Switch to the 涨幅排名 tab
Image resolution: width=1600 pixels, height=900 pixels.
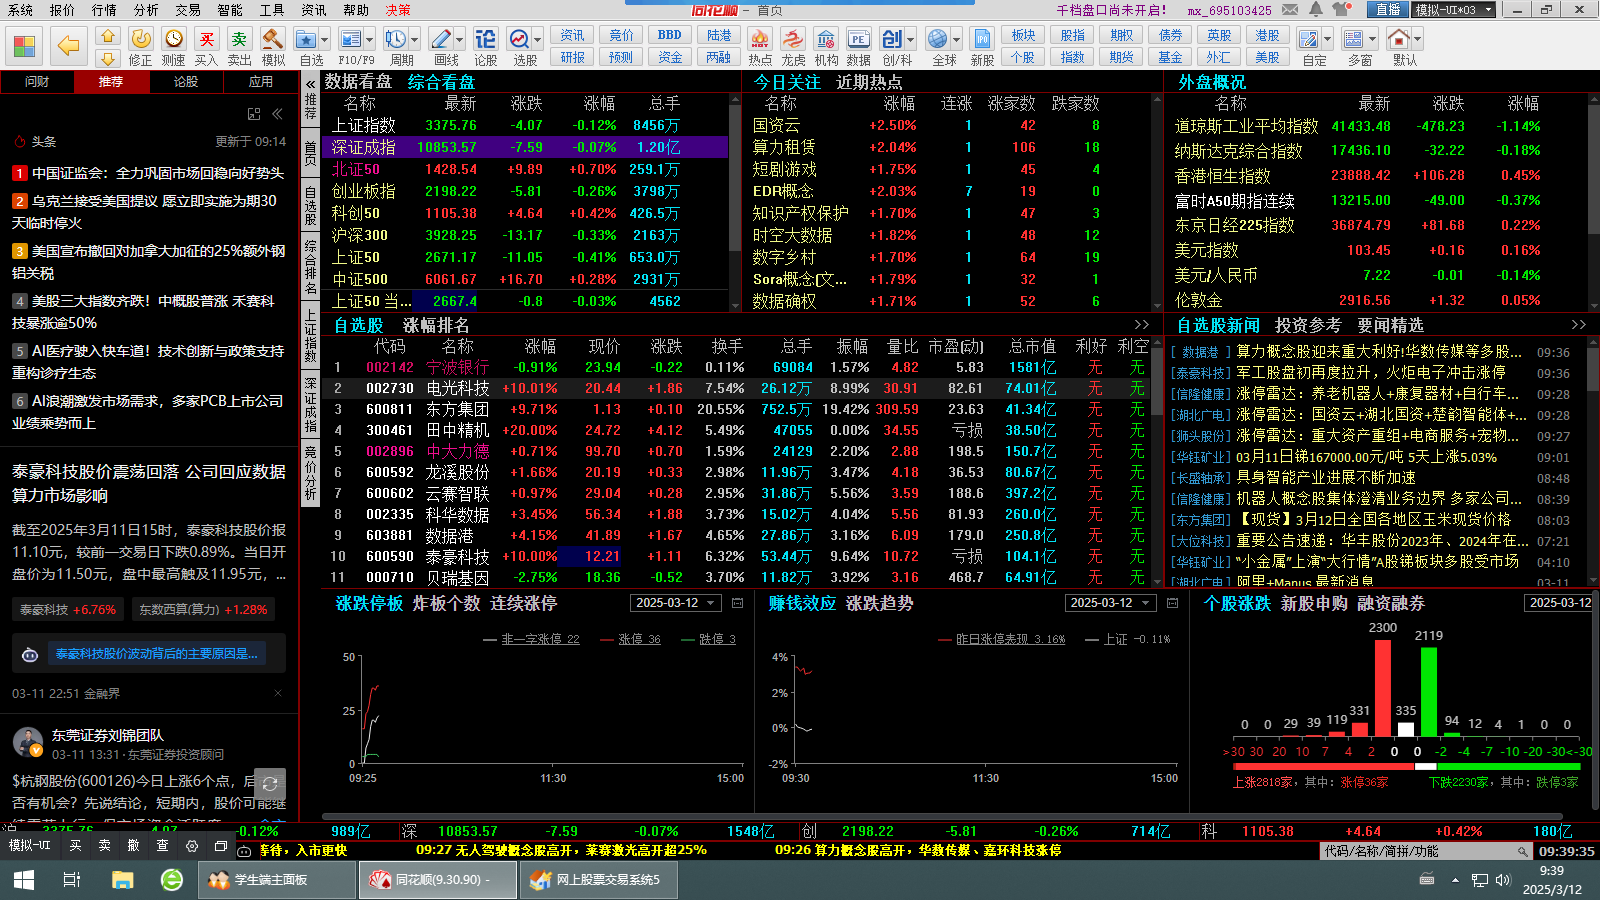pyautogui.click(x=436, y=325)
